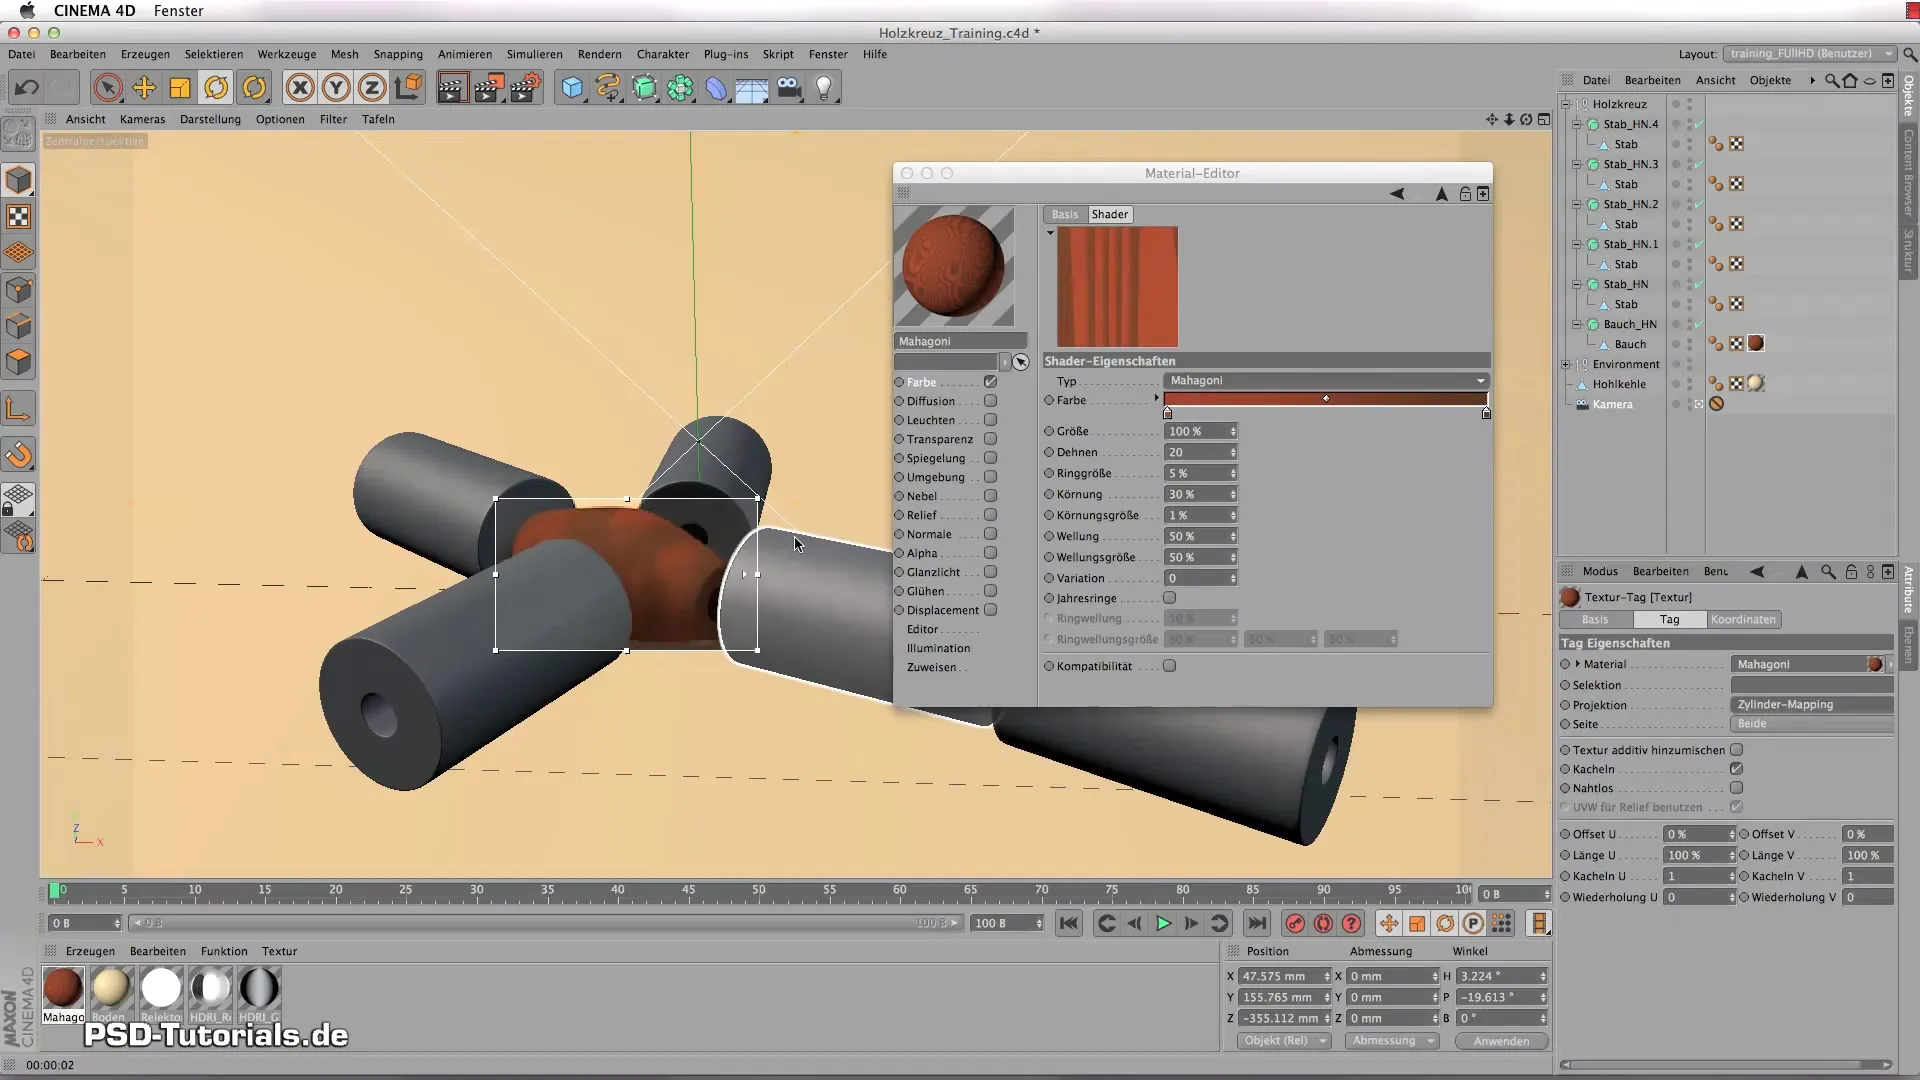Open the Objekt (Rel) dropdown

[1284, 1041]
